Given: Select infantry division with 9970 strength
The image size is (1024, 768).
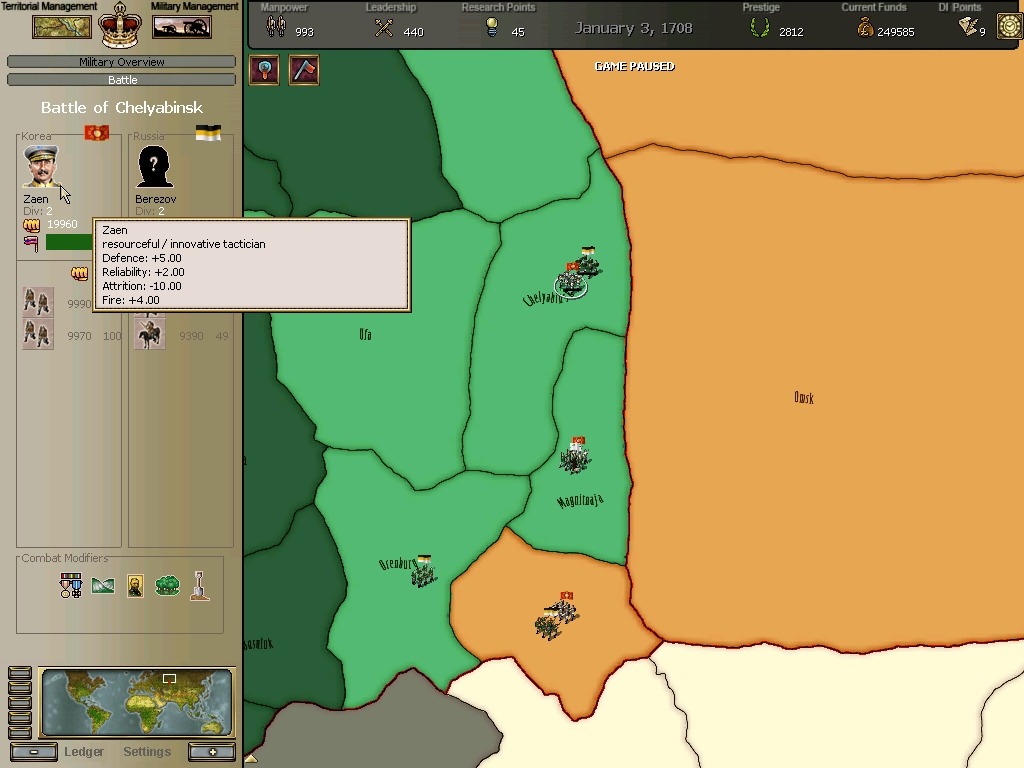Looking at the screenshot, I should [x=38, y=334].
